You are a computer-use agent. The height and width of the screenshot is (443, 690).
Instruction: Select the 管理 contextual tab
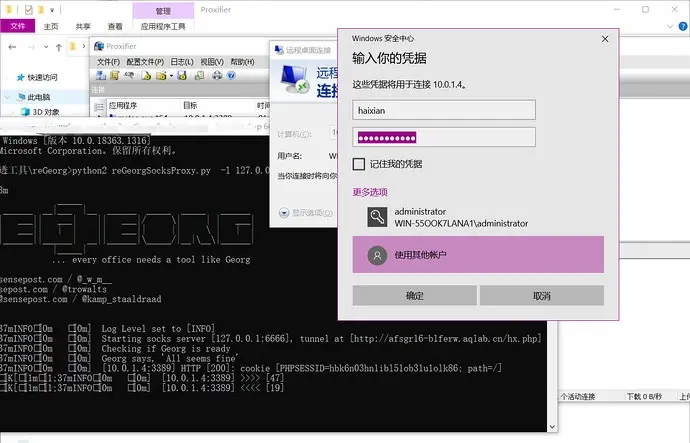[x=163, y=11]
